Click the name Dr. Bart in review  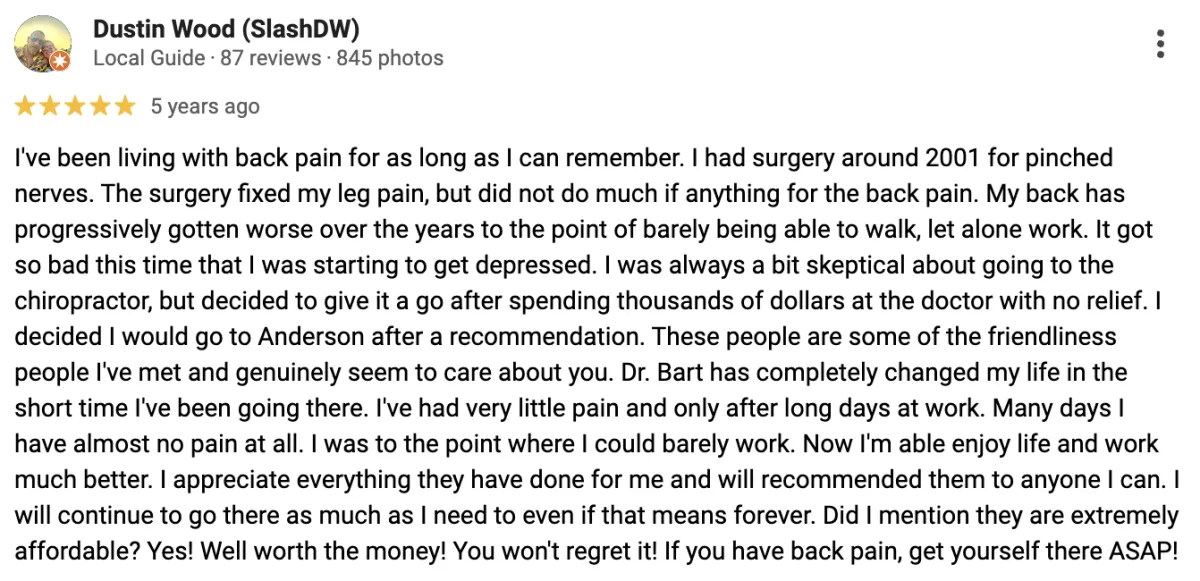tap(659, 373)
